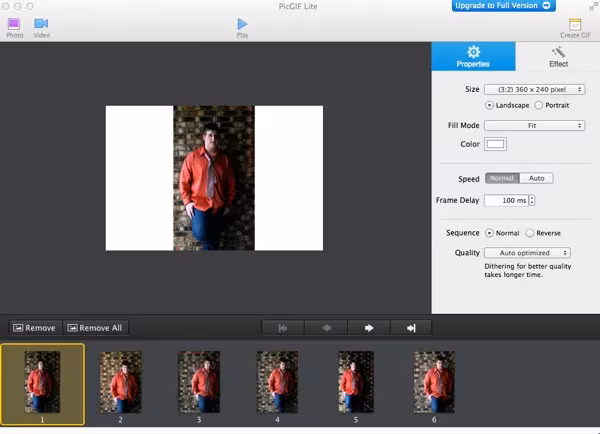Select Normal sequence option
The image size is (600, 434).
click(x=489, y=233)
